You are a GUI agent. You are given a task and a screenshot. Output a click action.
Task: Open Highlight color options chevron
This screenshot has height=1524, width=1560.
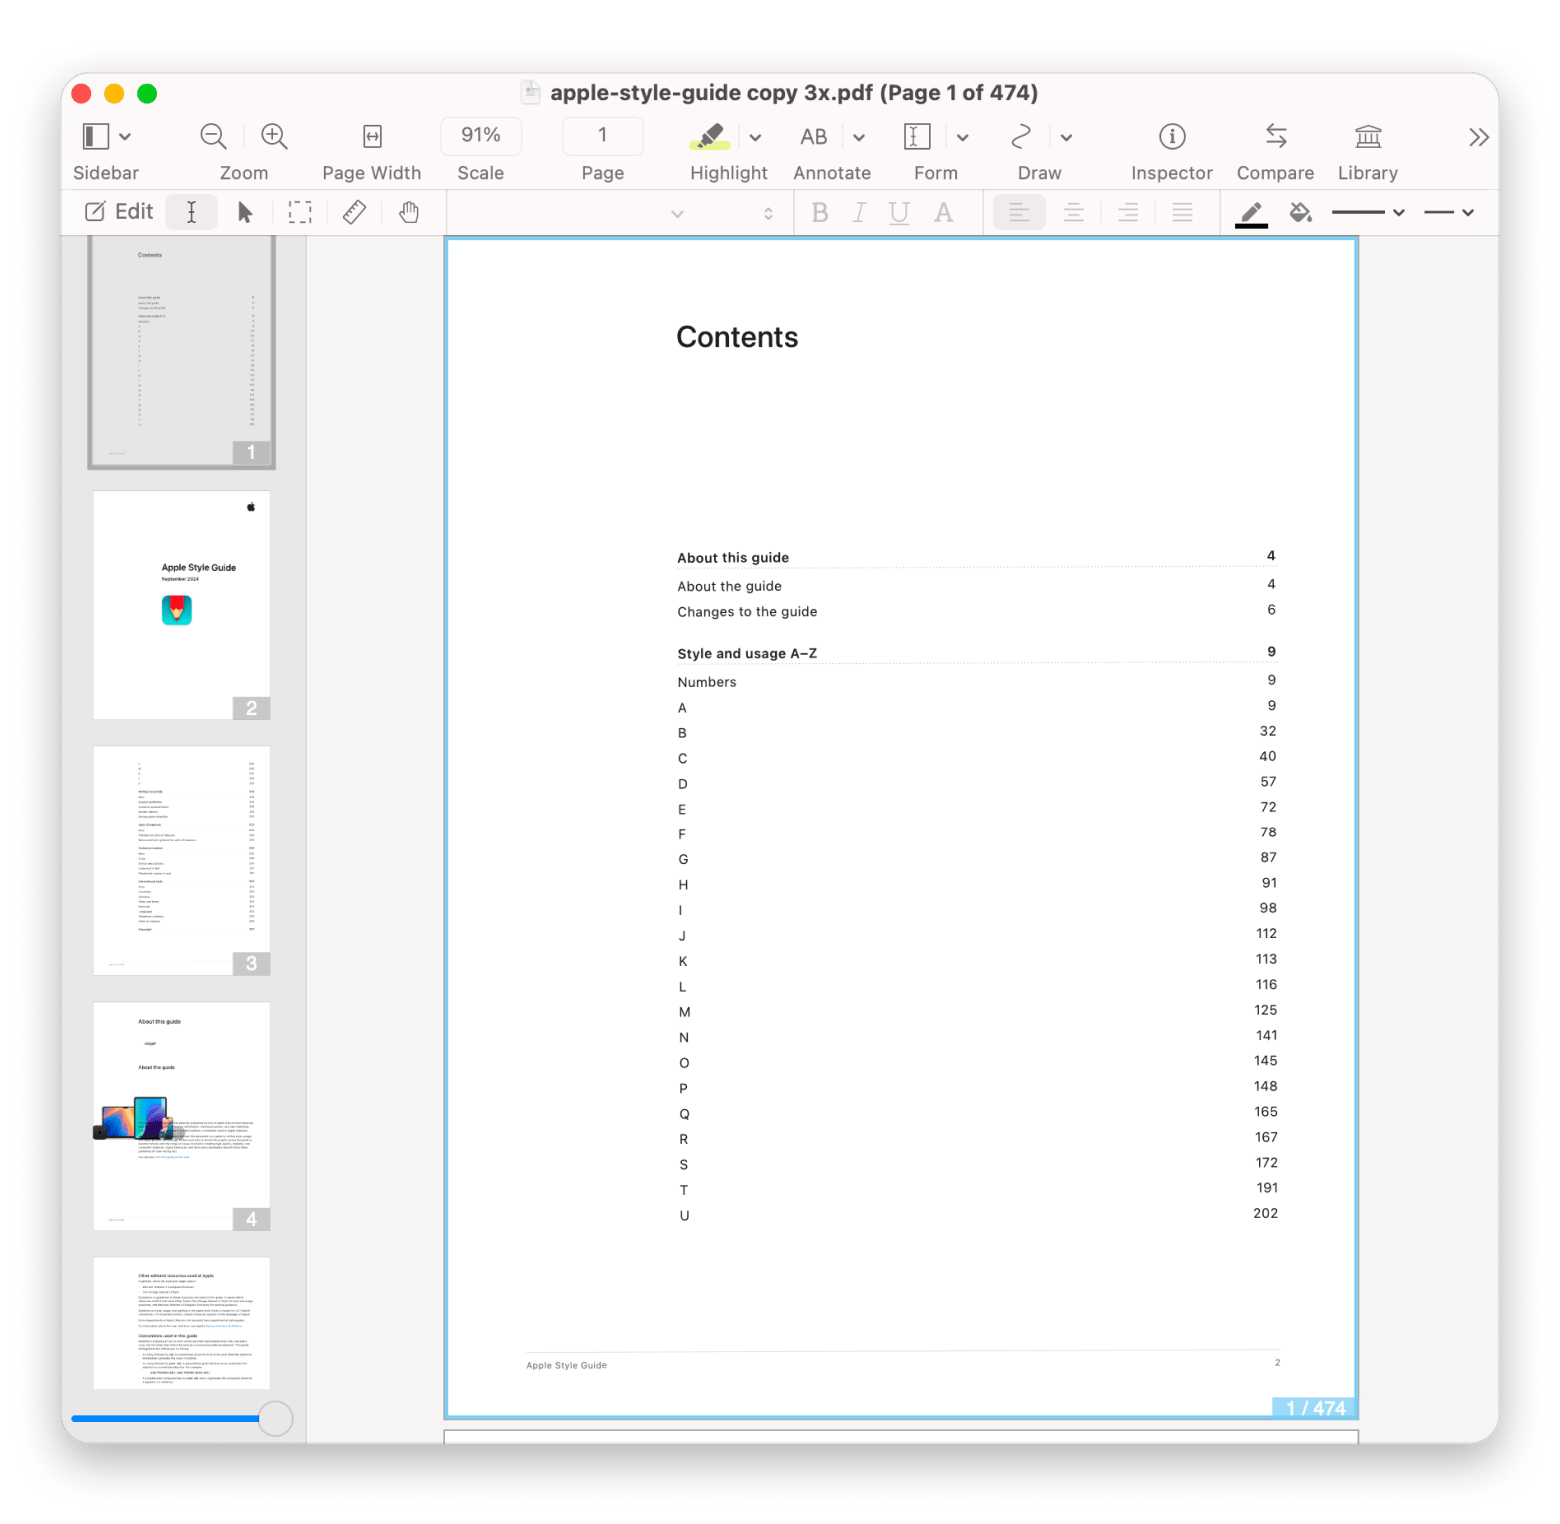point(756,138)
